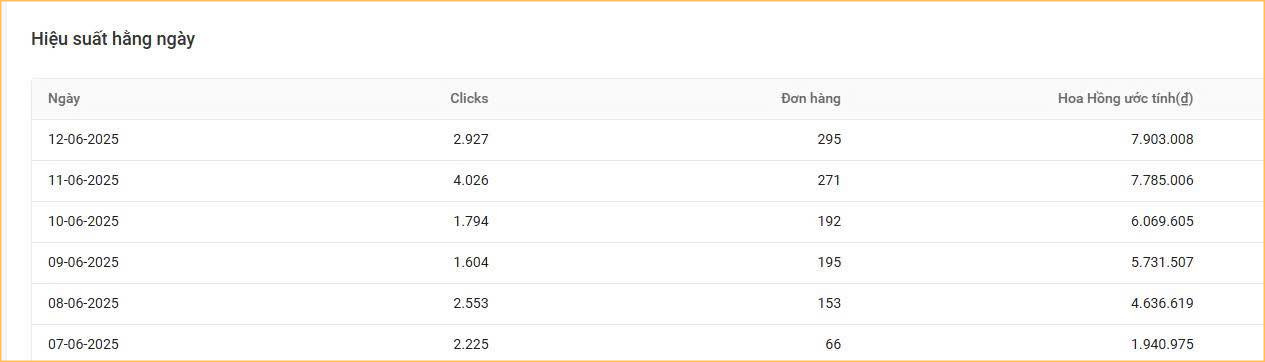Select the 08-06-2025 date cell

[x=83, y=304]
